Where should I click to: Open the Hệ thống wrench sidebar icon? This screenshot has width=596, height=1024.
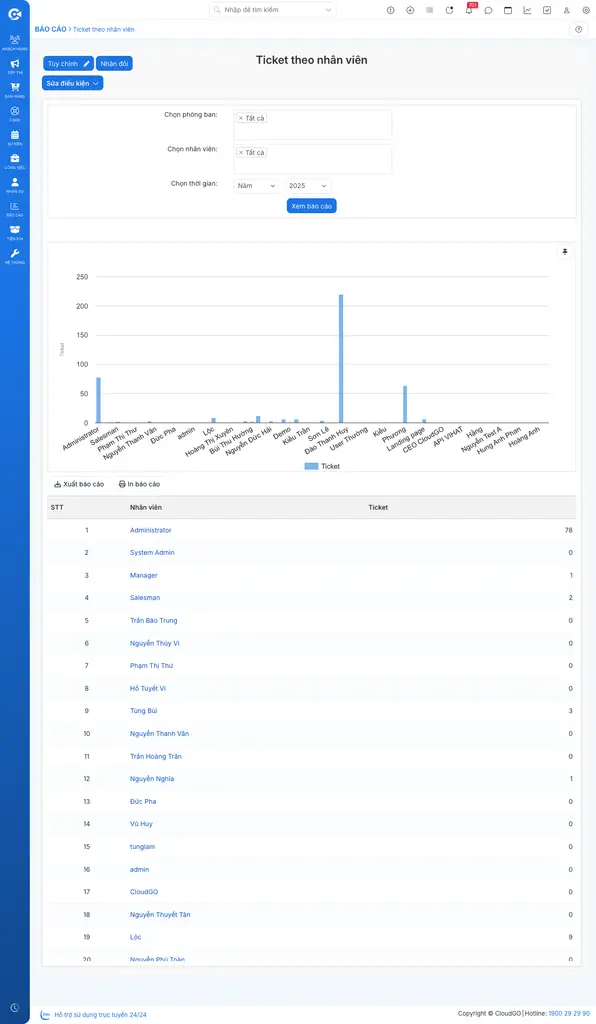[x=14, y=256]
